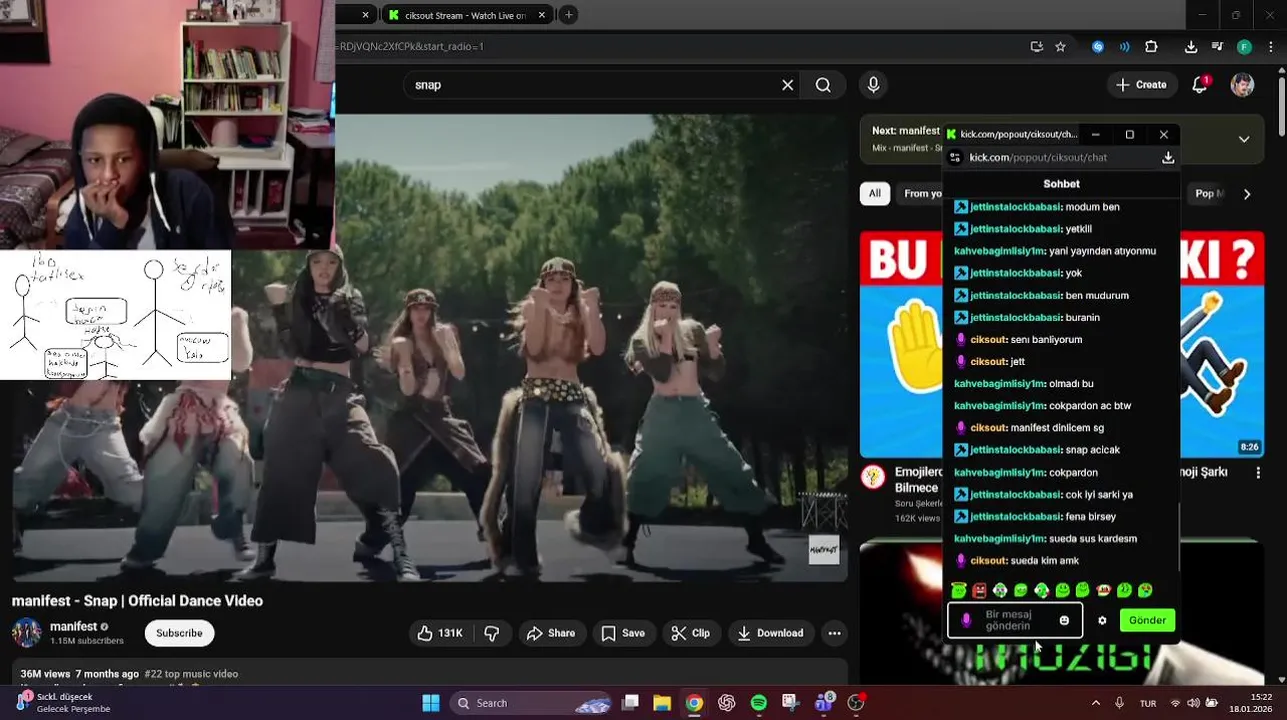Open Chrome media control icon
Screen dimensions: 1287x720
point(1217,47)
